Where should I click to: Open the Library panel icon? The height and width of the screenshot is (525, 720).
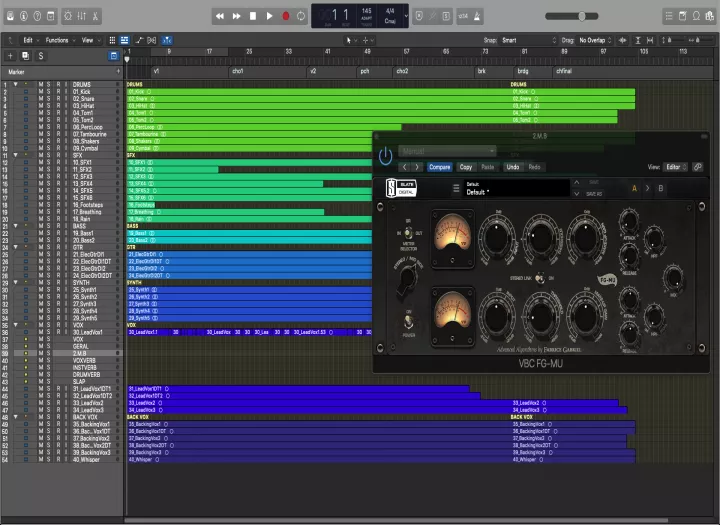pyautogui.click(x=10, y=16)
